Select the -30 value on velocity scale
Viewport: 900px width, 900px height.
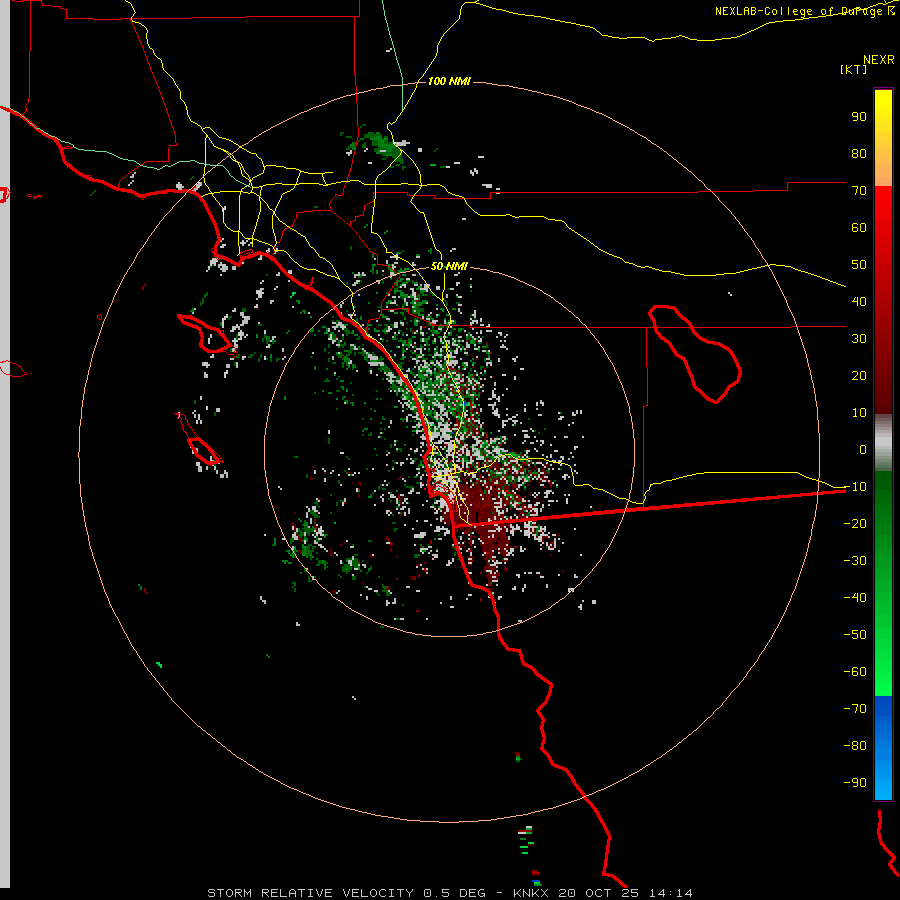(x=855, y=560)
